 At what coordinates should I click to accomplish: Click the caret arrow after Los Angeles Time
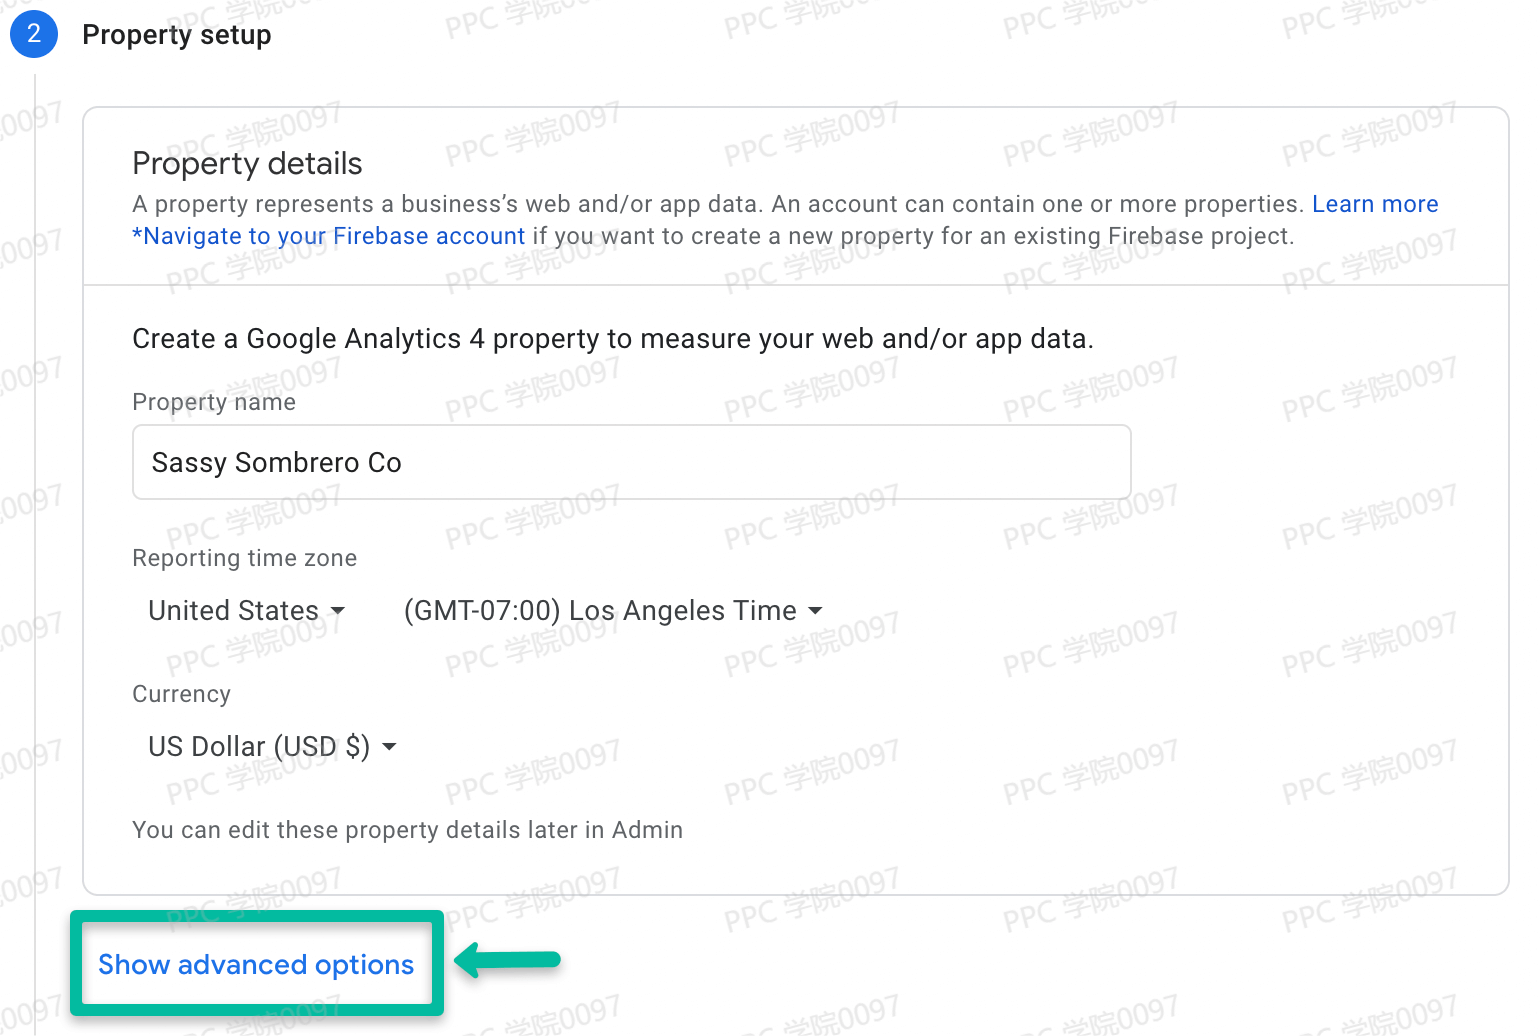point(815,610)
